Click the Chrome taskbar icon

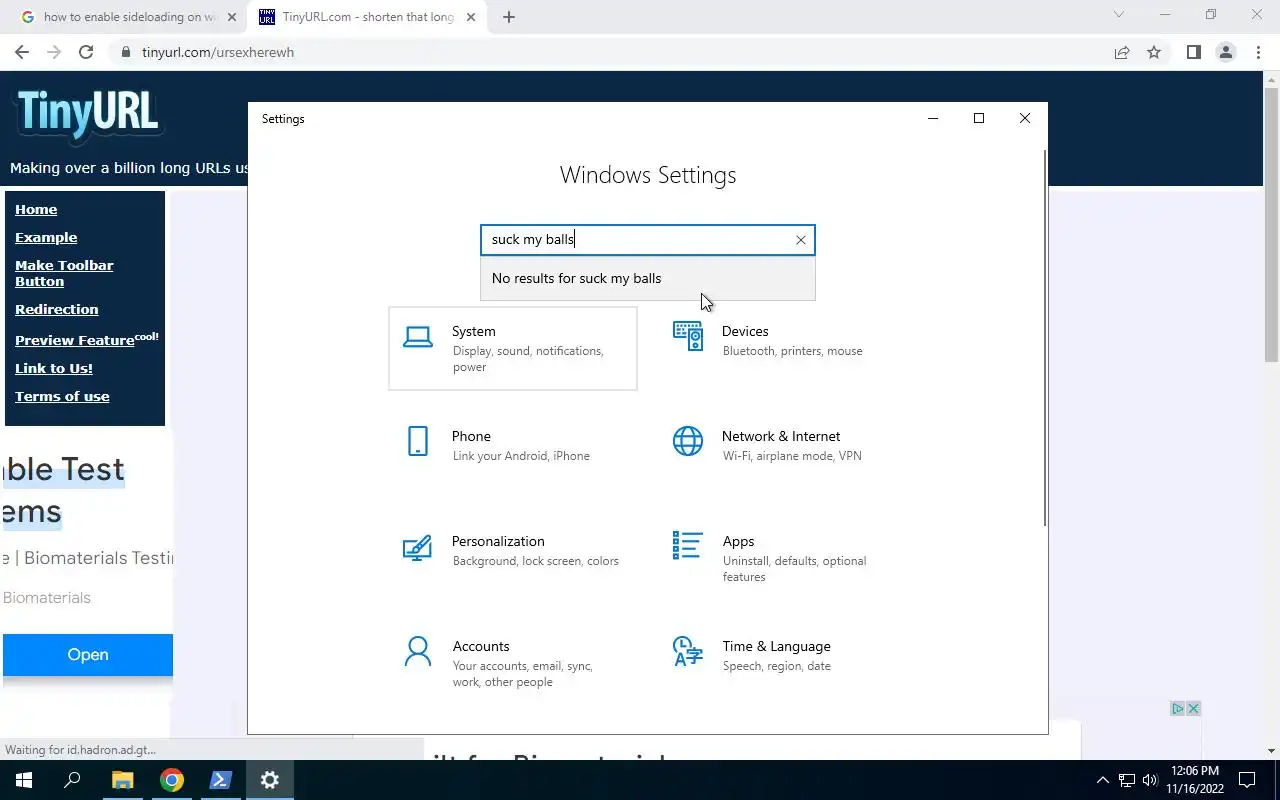point(172,780)
